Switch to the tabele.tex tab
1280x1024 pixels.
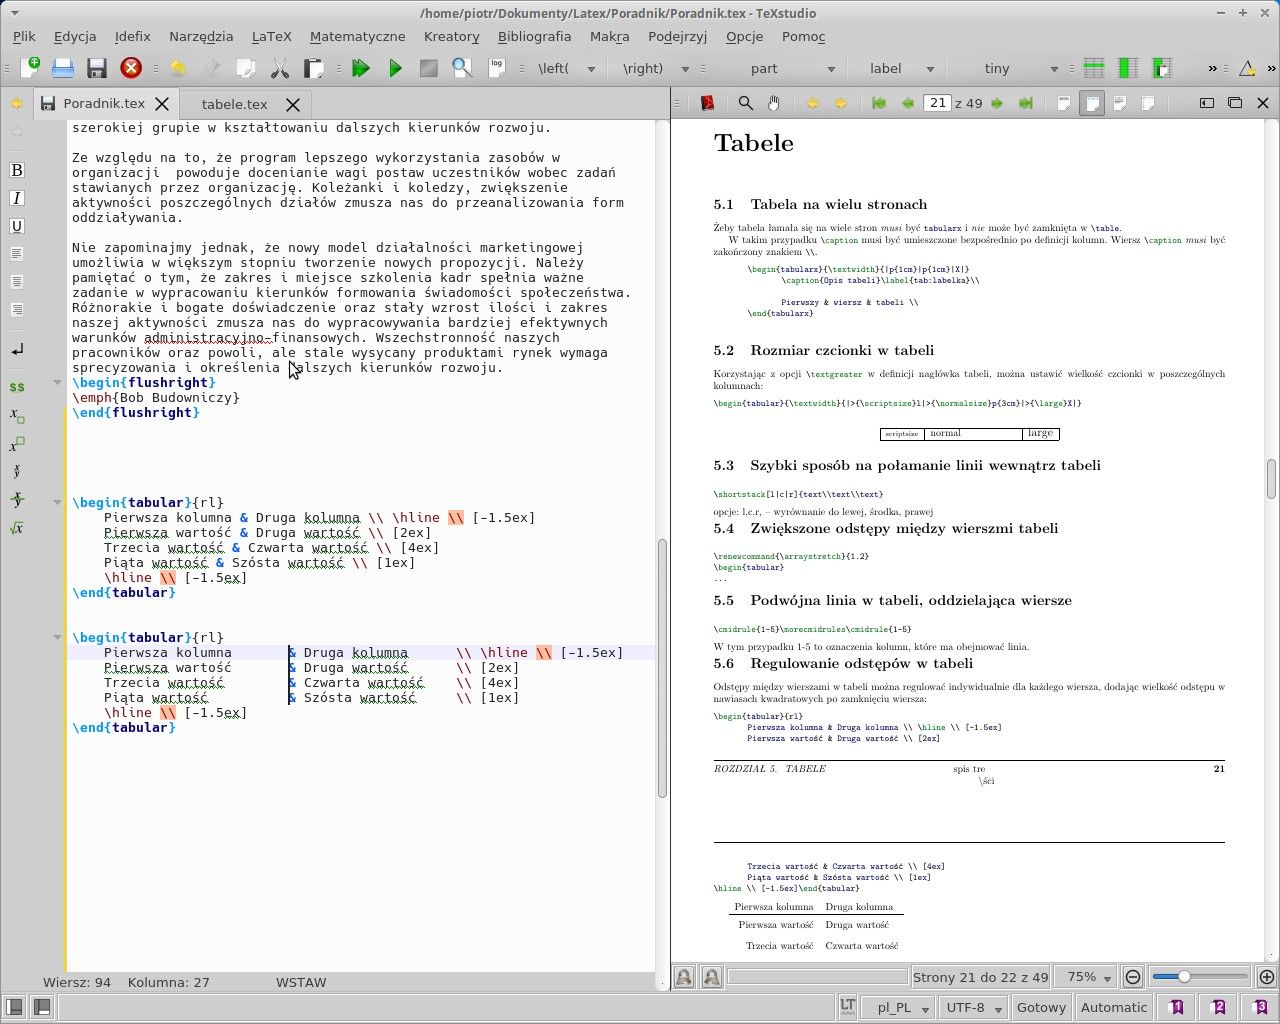click(x=234, y=104)
